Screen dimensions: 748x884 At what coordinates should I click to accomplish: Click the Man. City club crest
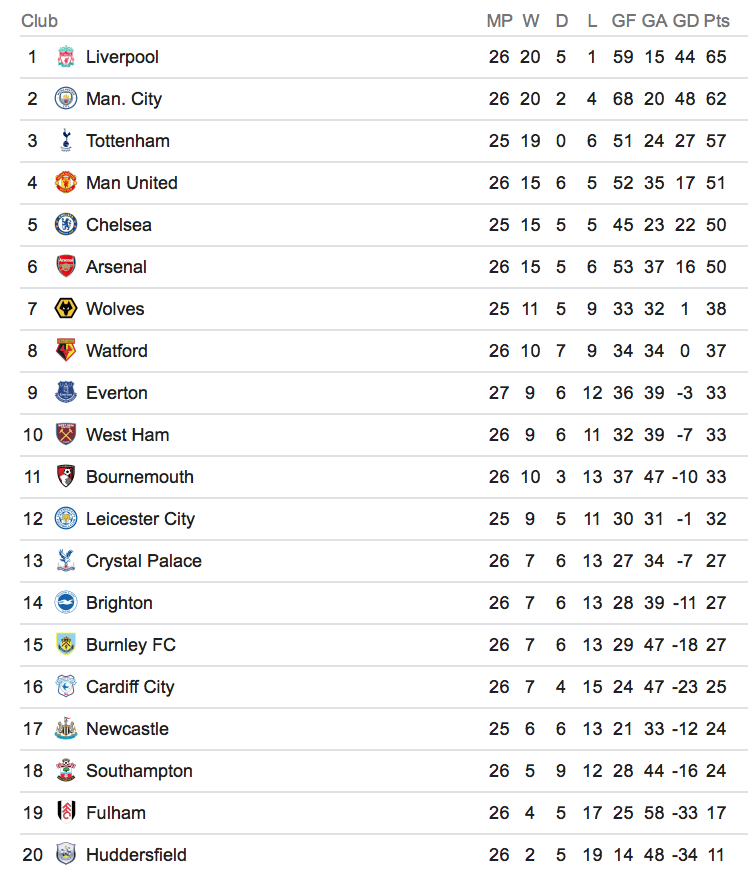(x=66, y=99)
